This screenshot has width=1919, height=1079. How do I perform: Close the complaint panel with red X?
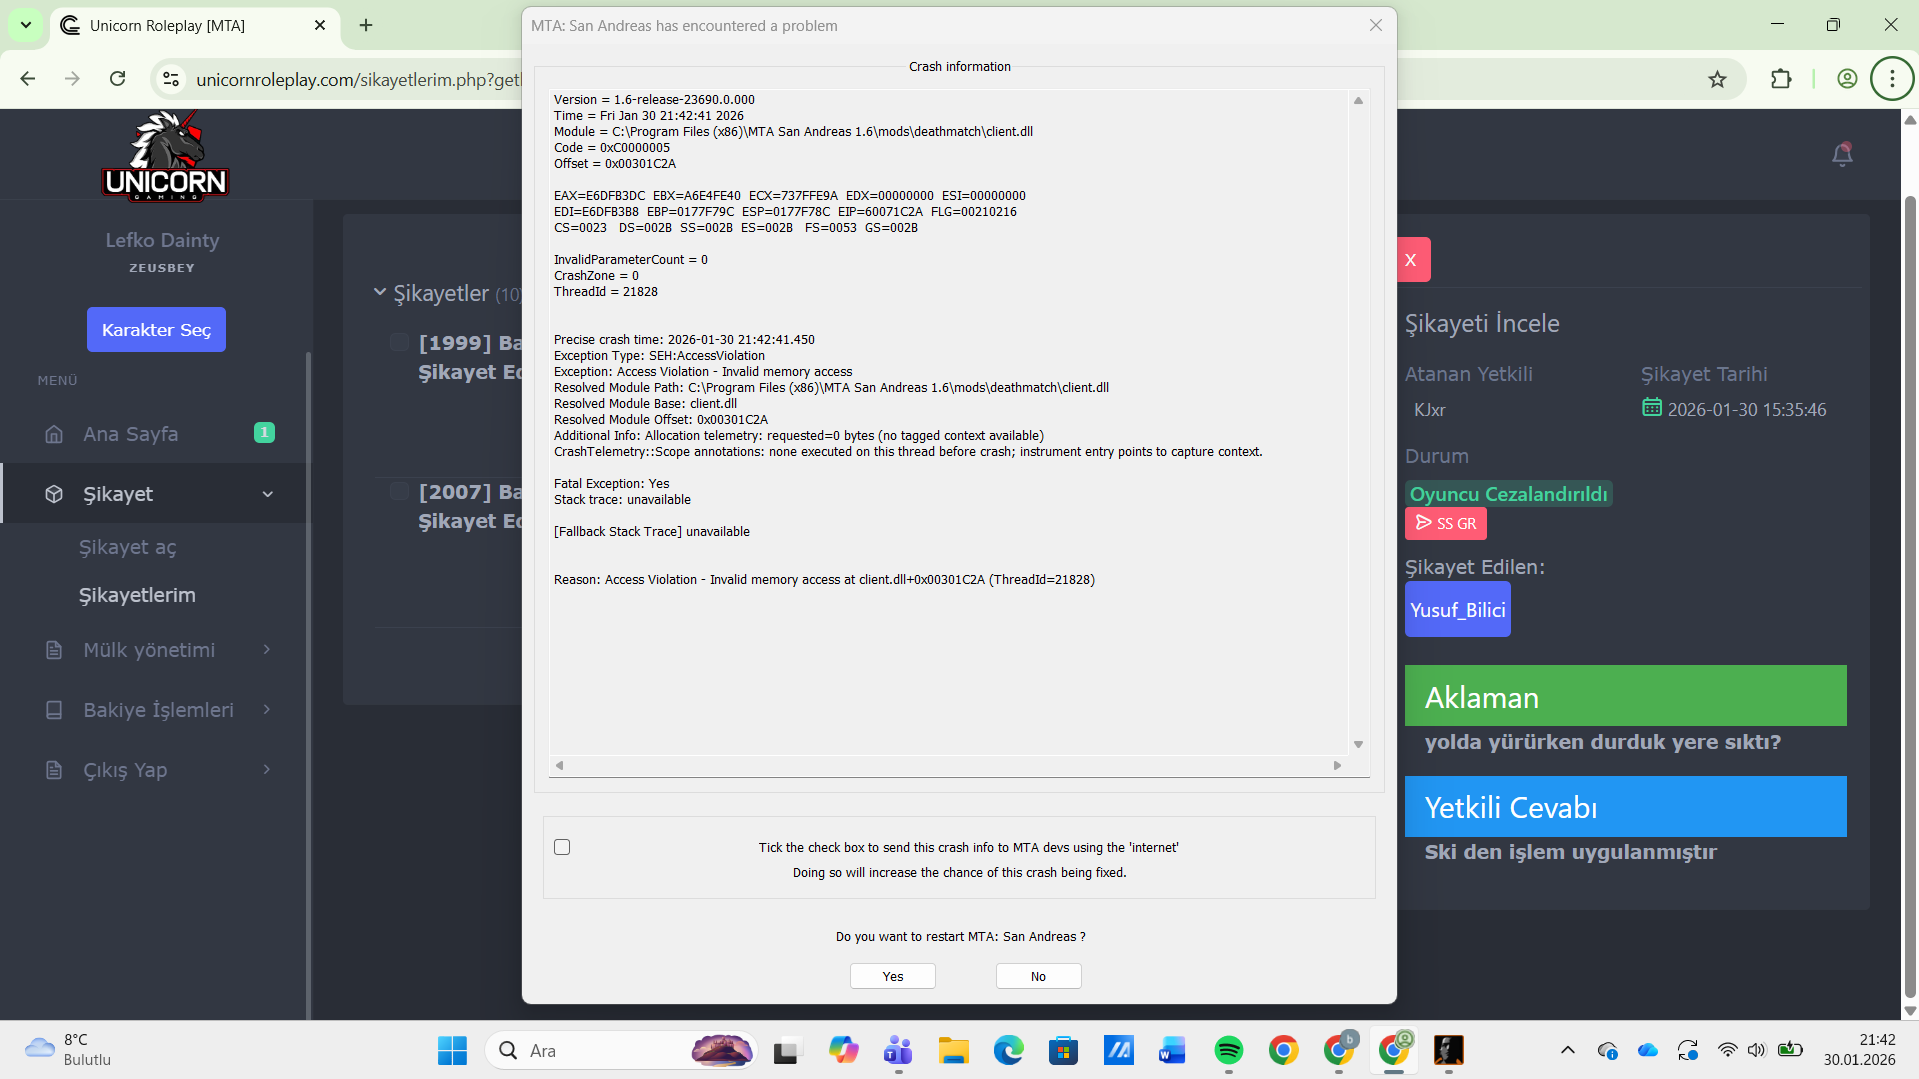coord(1413,260)
